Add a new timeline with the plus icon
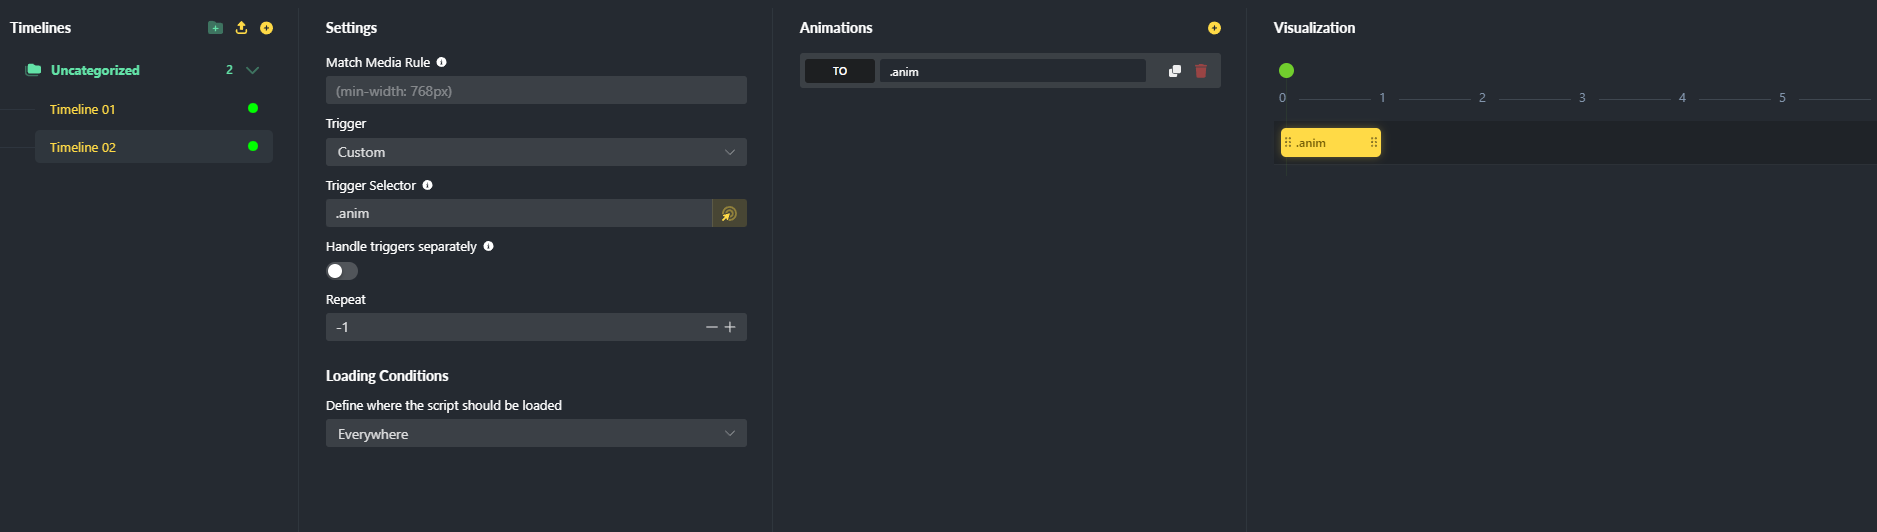1877x532 pixels. [266, 28]
